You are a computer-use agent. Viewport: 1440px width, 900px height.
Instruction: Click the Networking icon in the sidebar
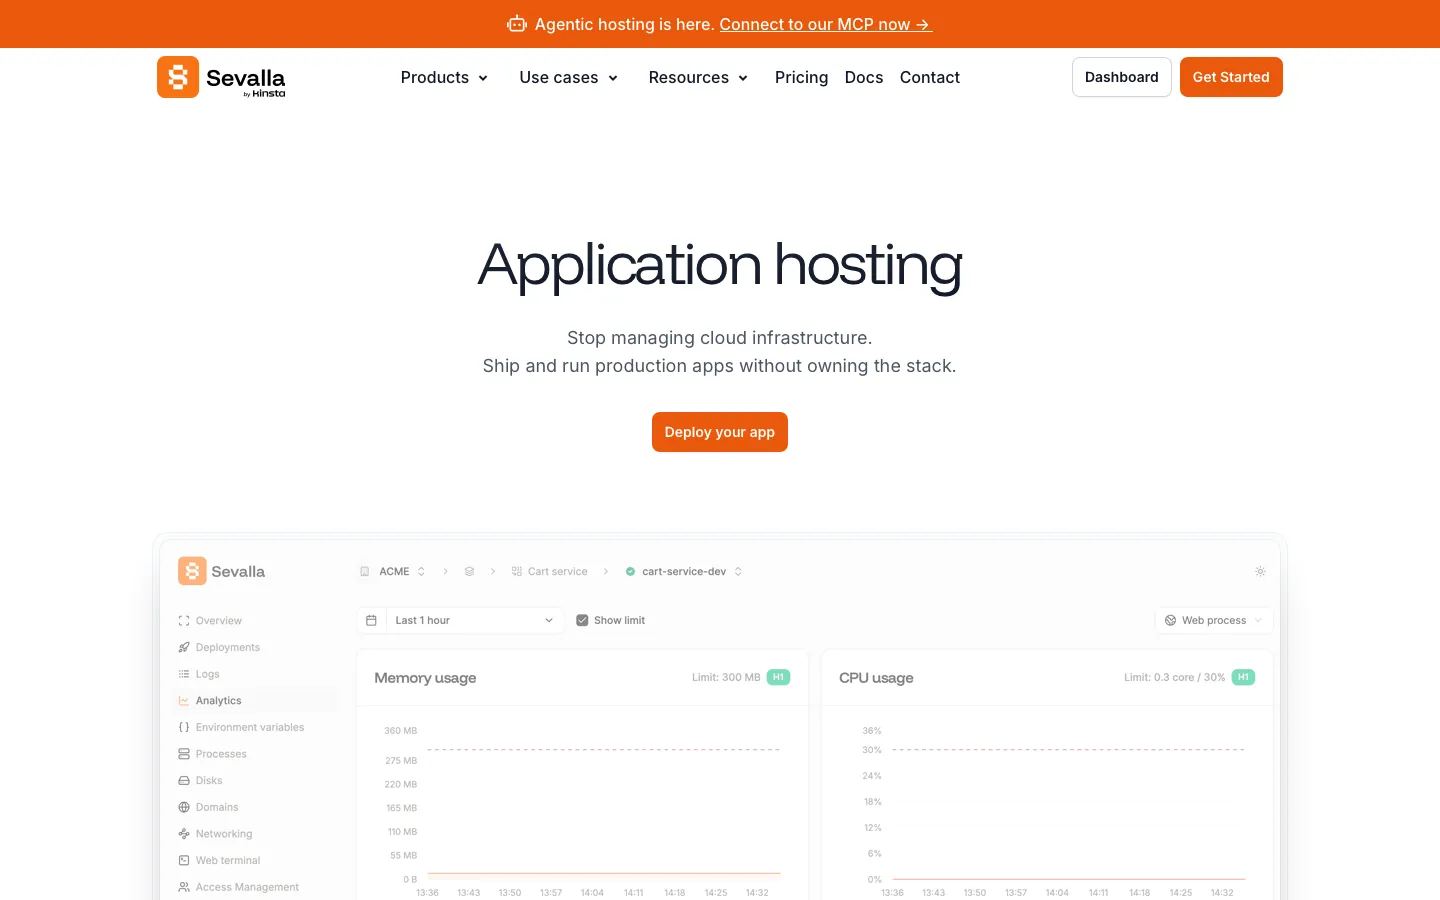coord(184,834)
